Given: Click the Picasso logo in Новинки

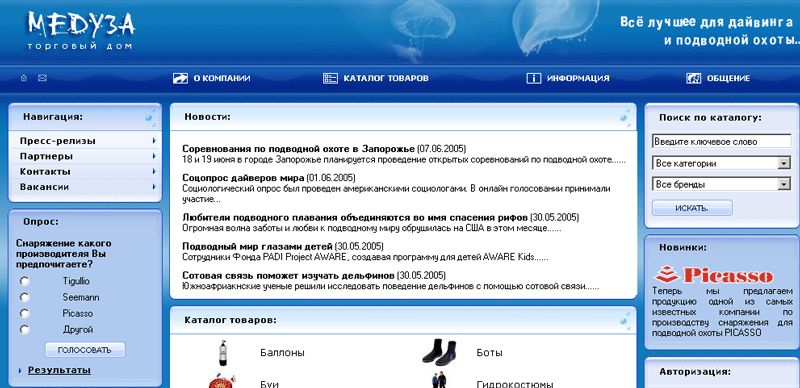Looking at the screenshot, I should [x=714, y=275].
